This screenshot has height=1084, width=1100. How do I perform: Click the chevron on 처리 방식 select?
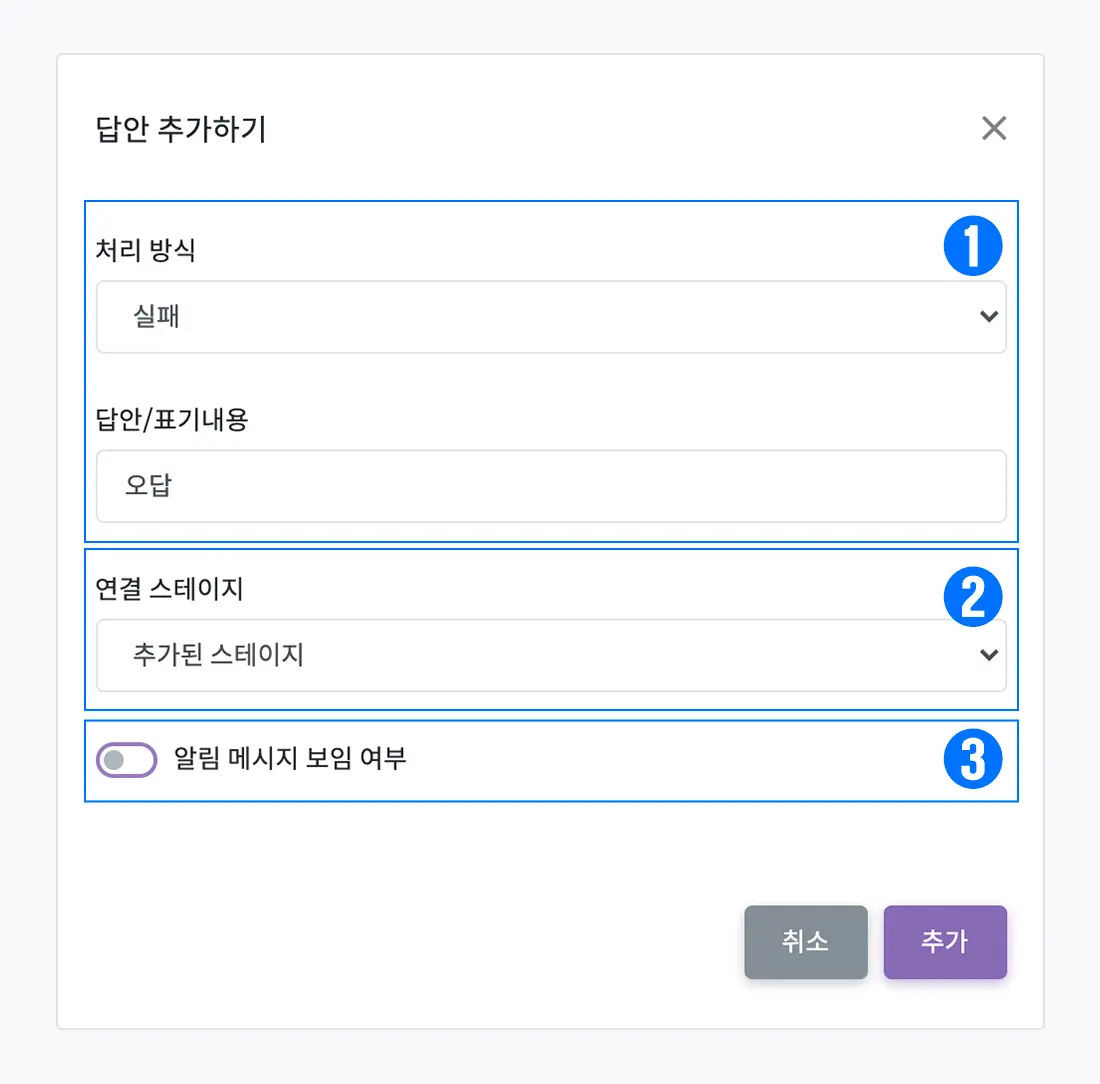click(988, 317)
